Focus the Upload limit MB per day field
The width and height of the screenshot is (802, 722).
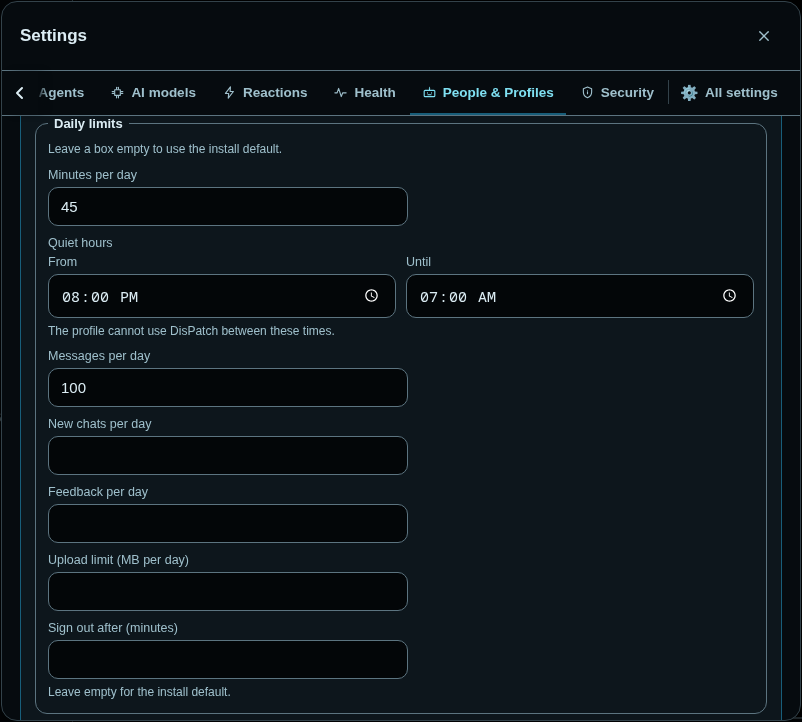[x=228, y=592]
